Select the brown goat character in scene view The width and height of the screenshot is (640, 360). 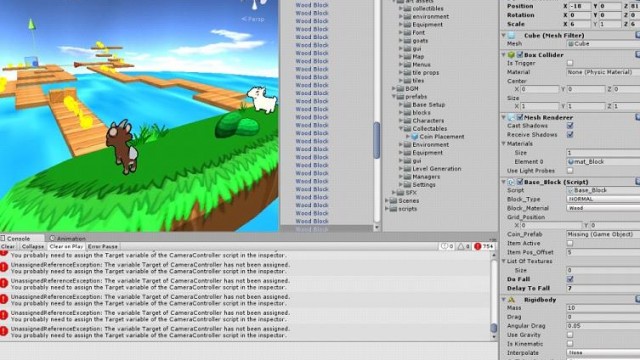[x=122, y=146]
